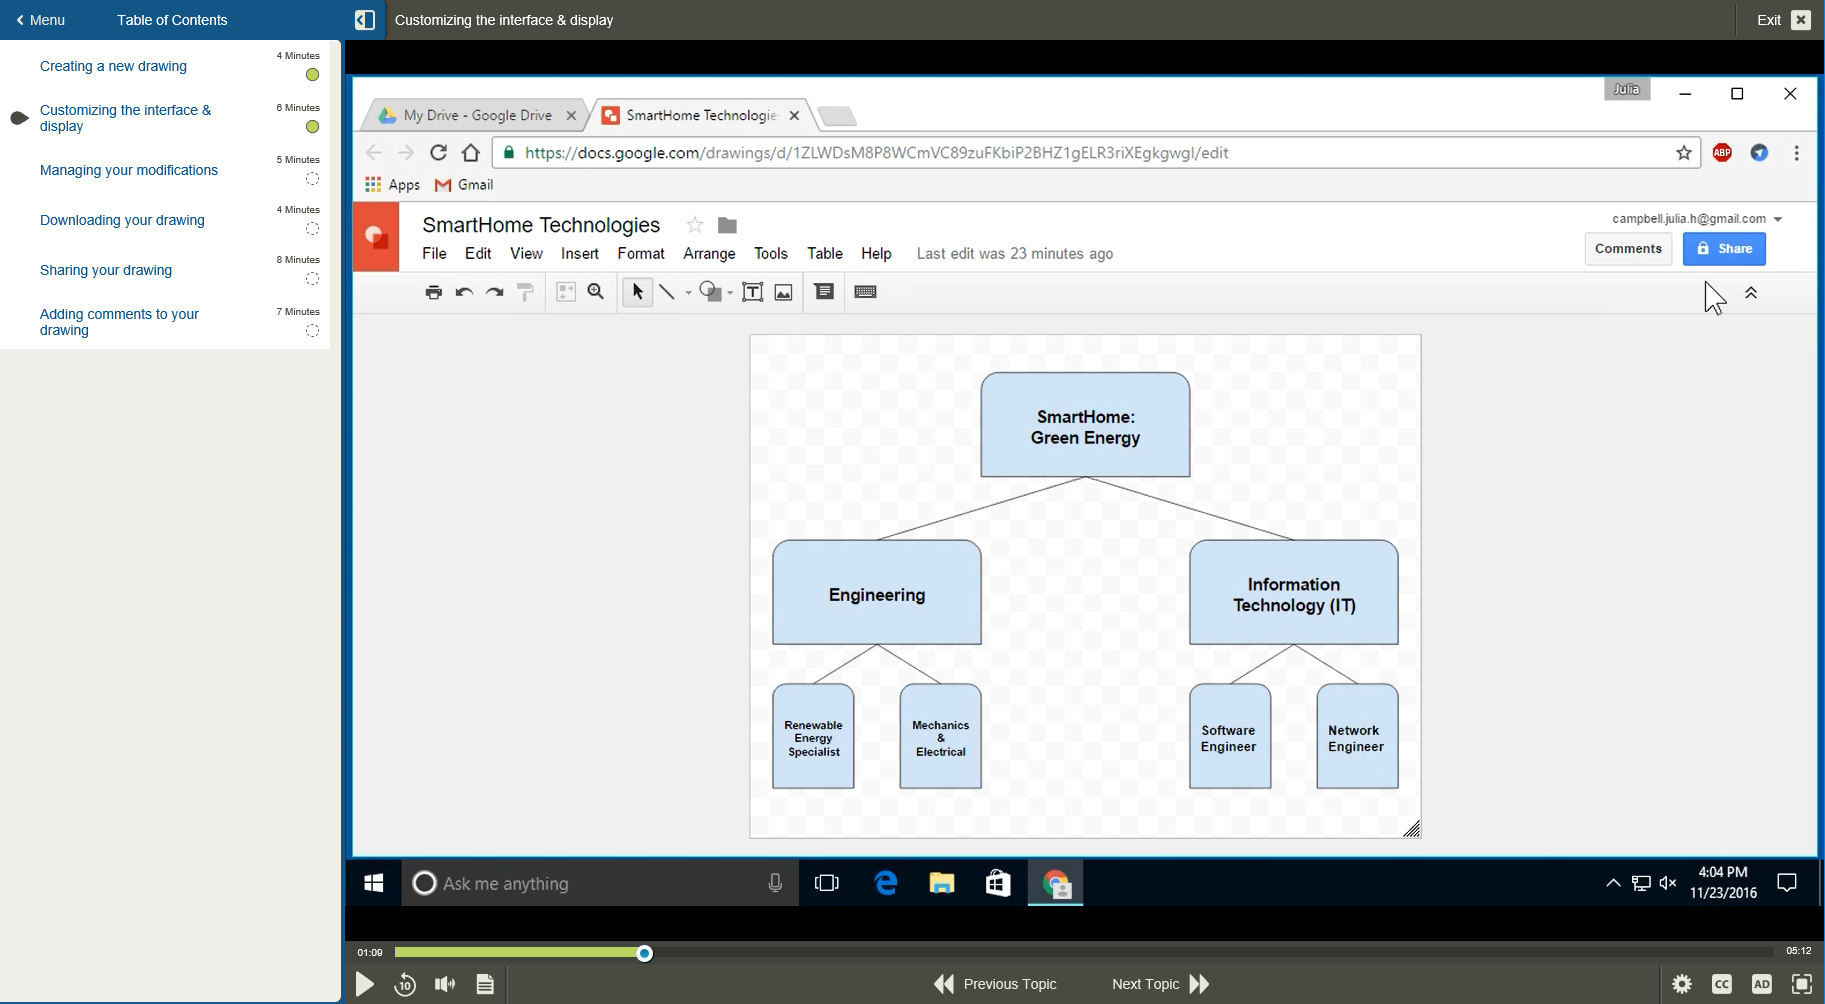Rewind the video ten seconds

[405, 984]
